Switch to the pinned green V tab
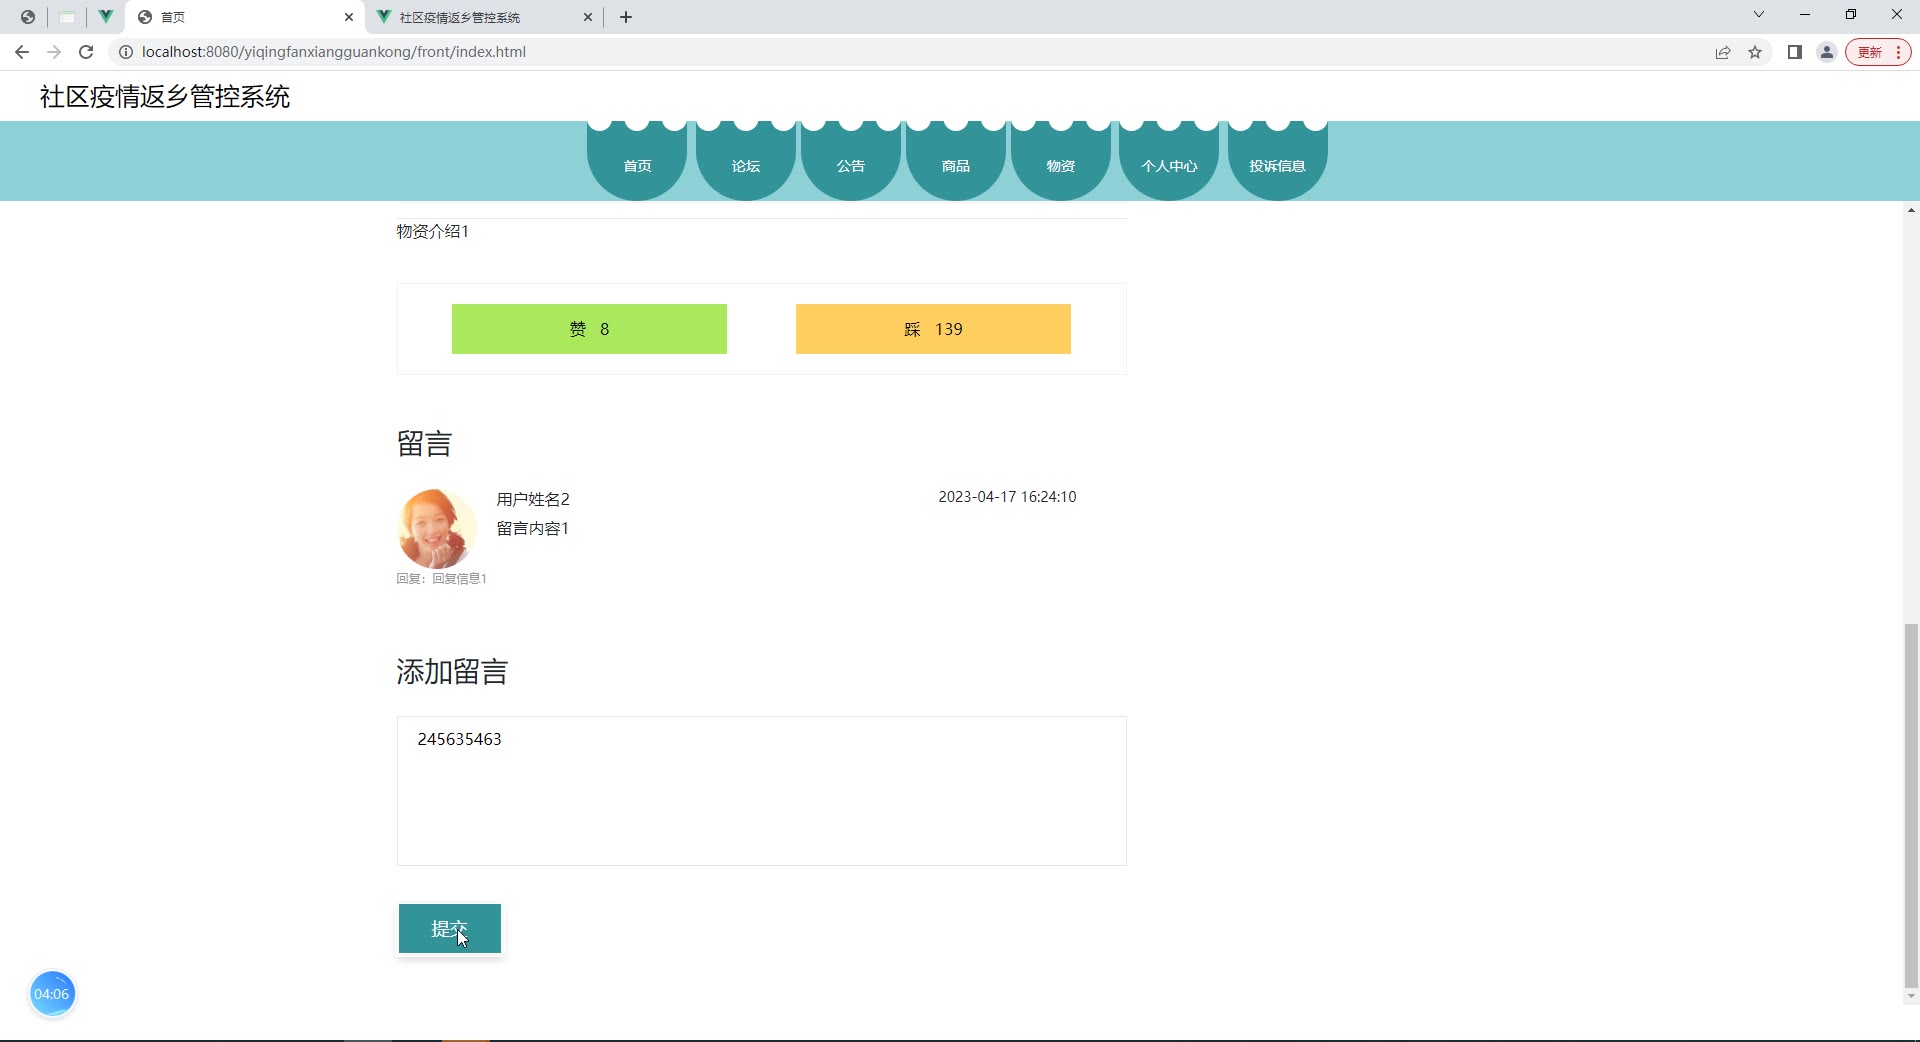This screenshot has width=1920, height=1042. click(105, 17)
